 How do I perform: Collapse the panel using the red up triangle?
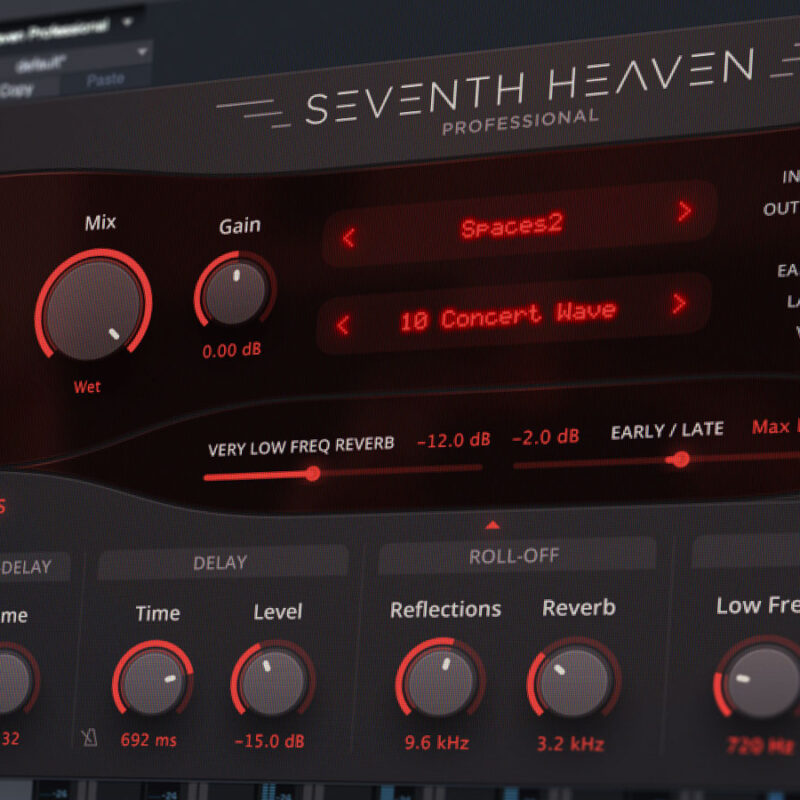click(492, 524)
